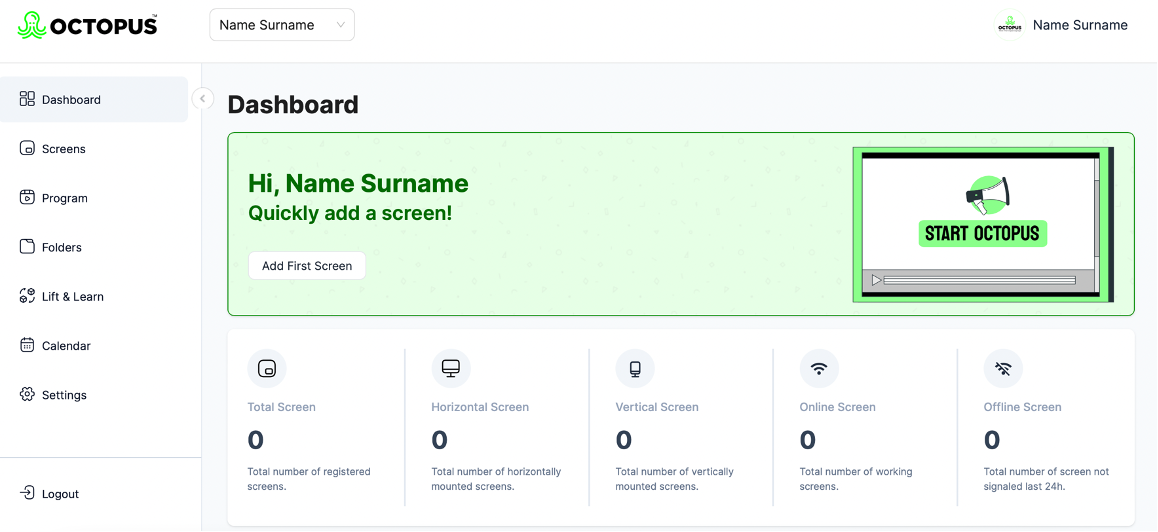Open the Screens menu item

point(64,149)
